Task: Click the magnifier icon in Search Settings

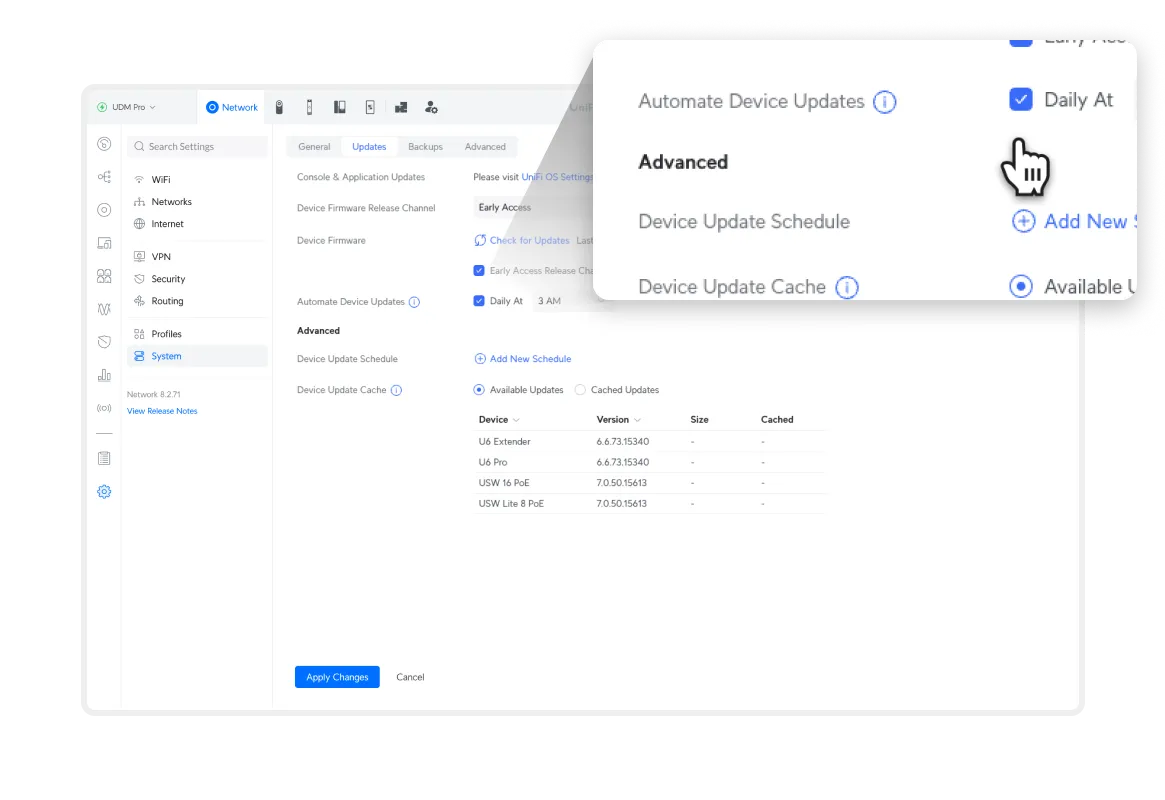Action: [x=139, y=146]
